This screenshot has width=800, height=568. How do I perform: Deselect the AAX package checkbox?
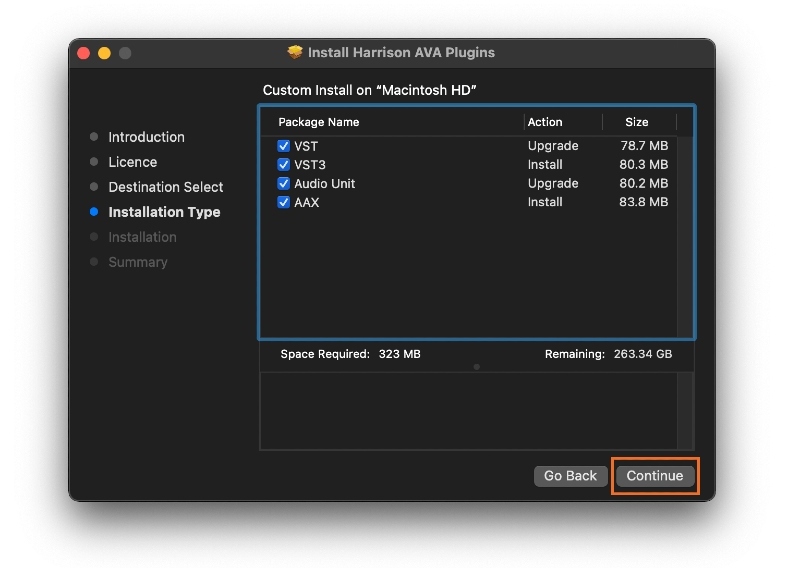[283, 203]
